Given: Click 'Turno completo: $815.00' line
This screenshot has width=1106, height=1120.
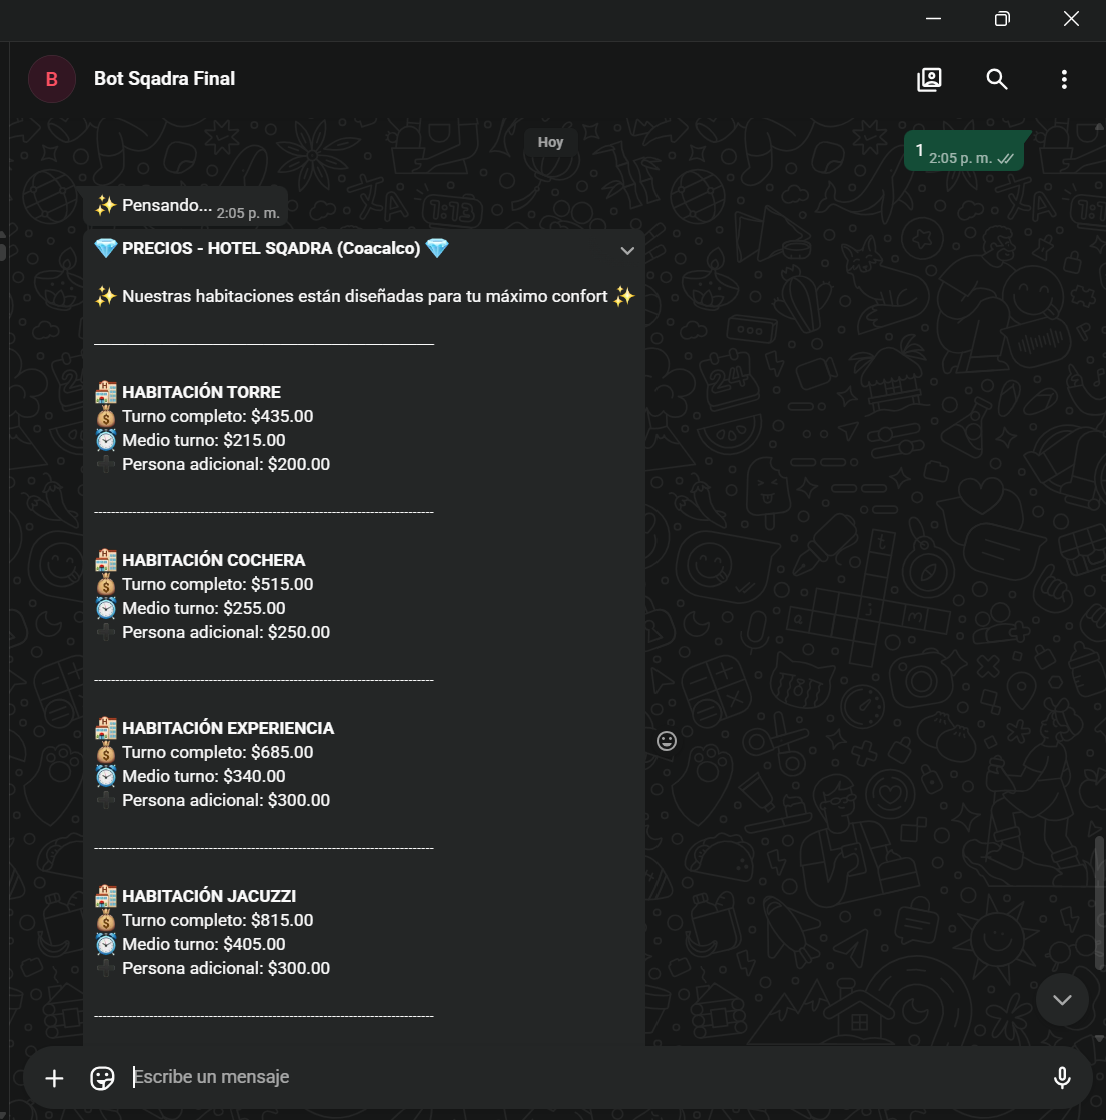Looking at the screenshot, I should [x=217, y=920].
